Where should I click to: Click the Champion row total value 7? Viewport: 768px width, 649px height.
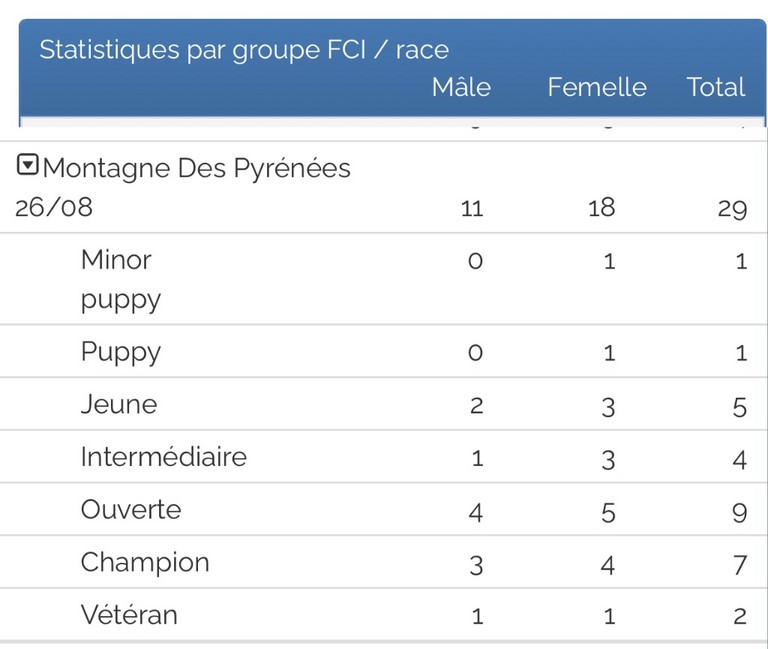pos(739,566)
